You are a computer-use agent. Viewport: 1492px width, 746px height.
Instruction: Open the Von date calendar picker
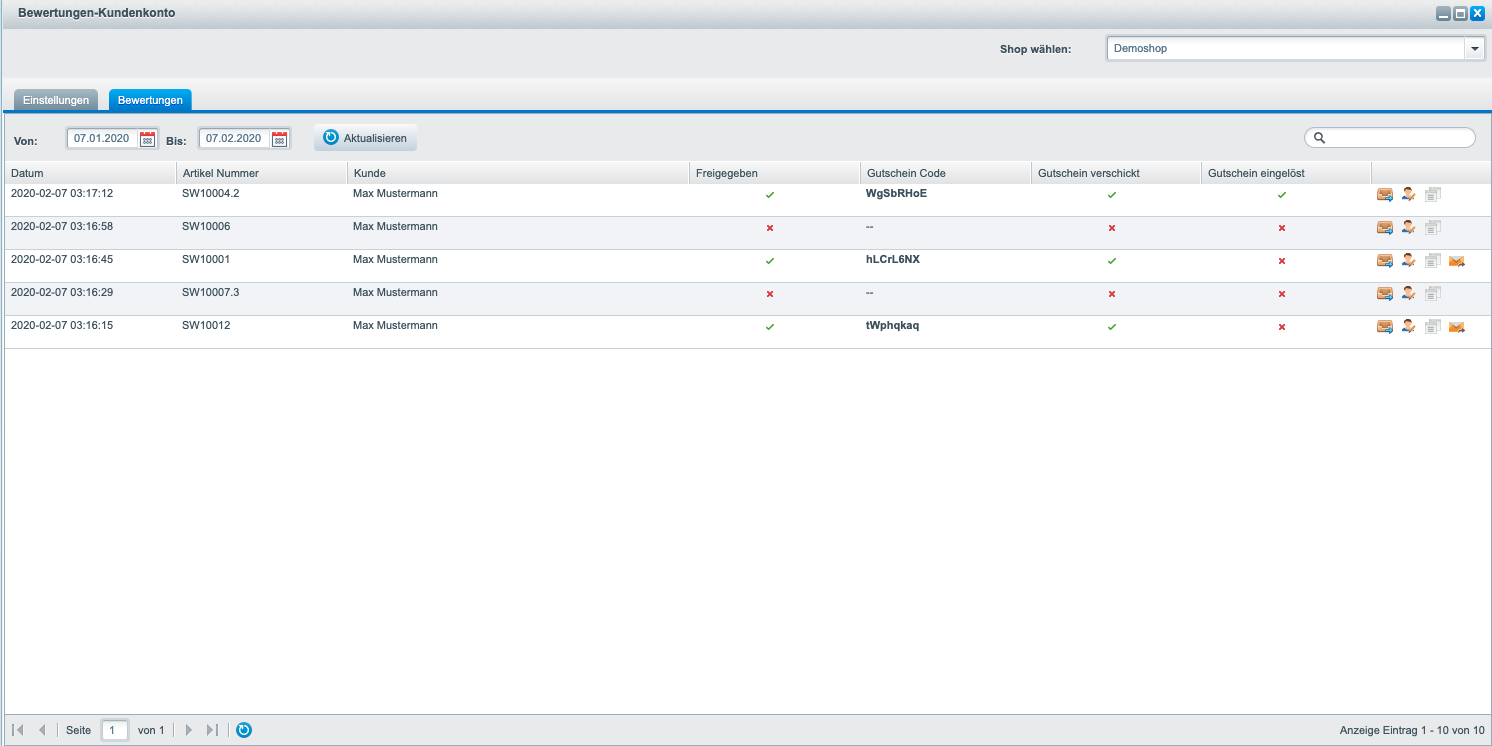(x=147, y=139)
